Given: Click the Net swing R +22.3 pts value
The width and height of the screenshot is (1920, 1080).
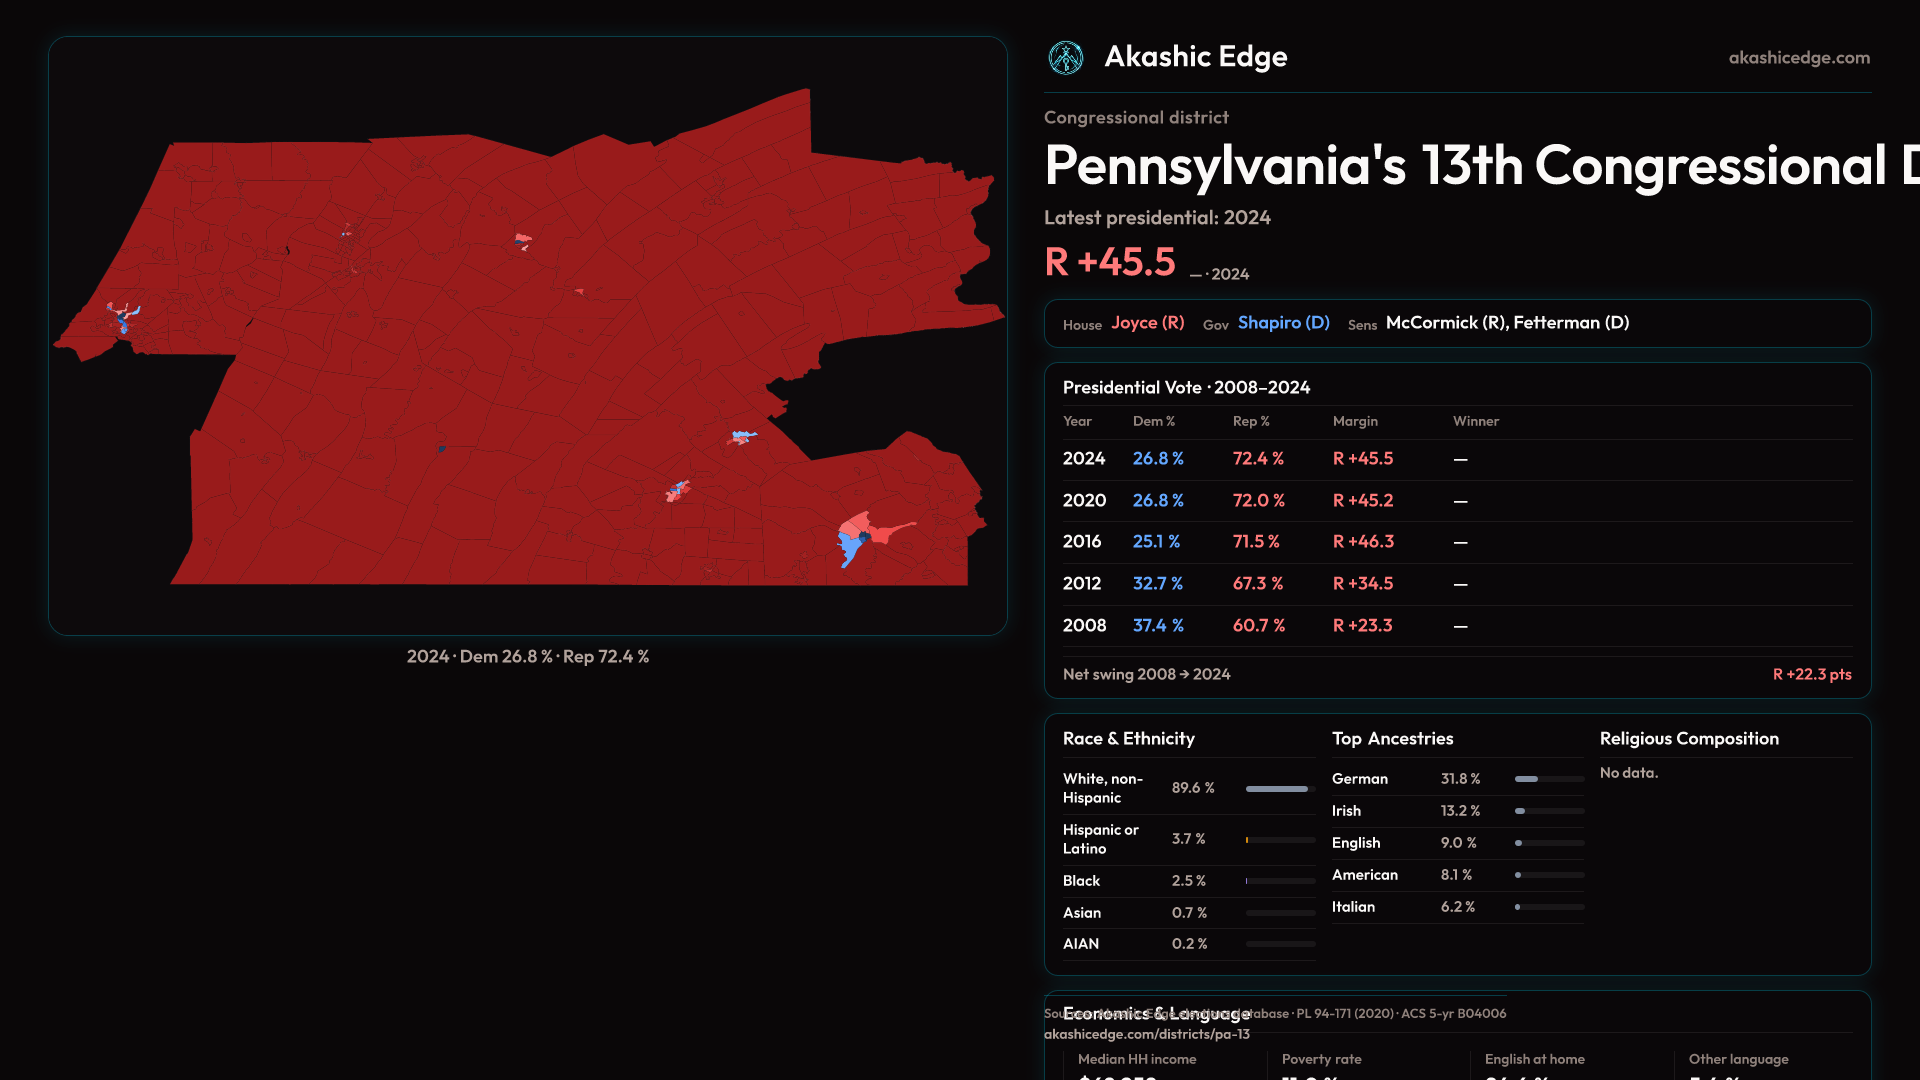Looking at the screenshot, I should (x=1811, y=675).
